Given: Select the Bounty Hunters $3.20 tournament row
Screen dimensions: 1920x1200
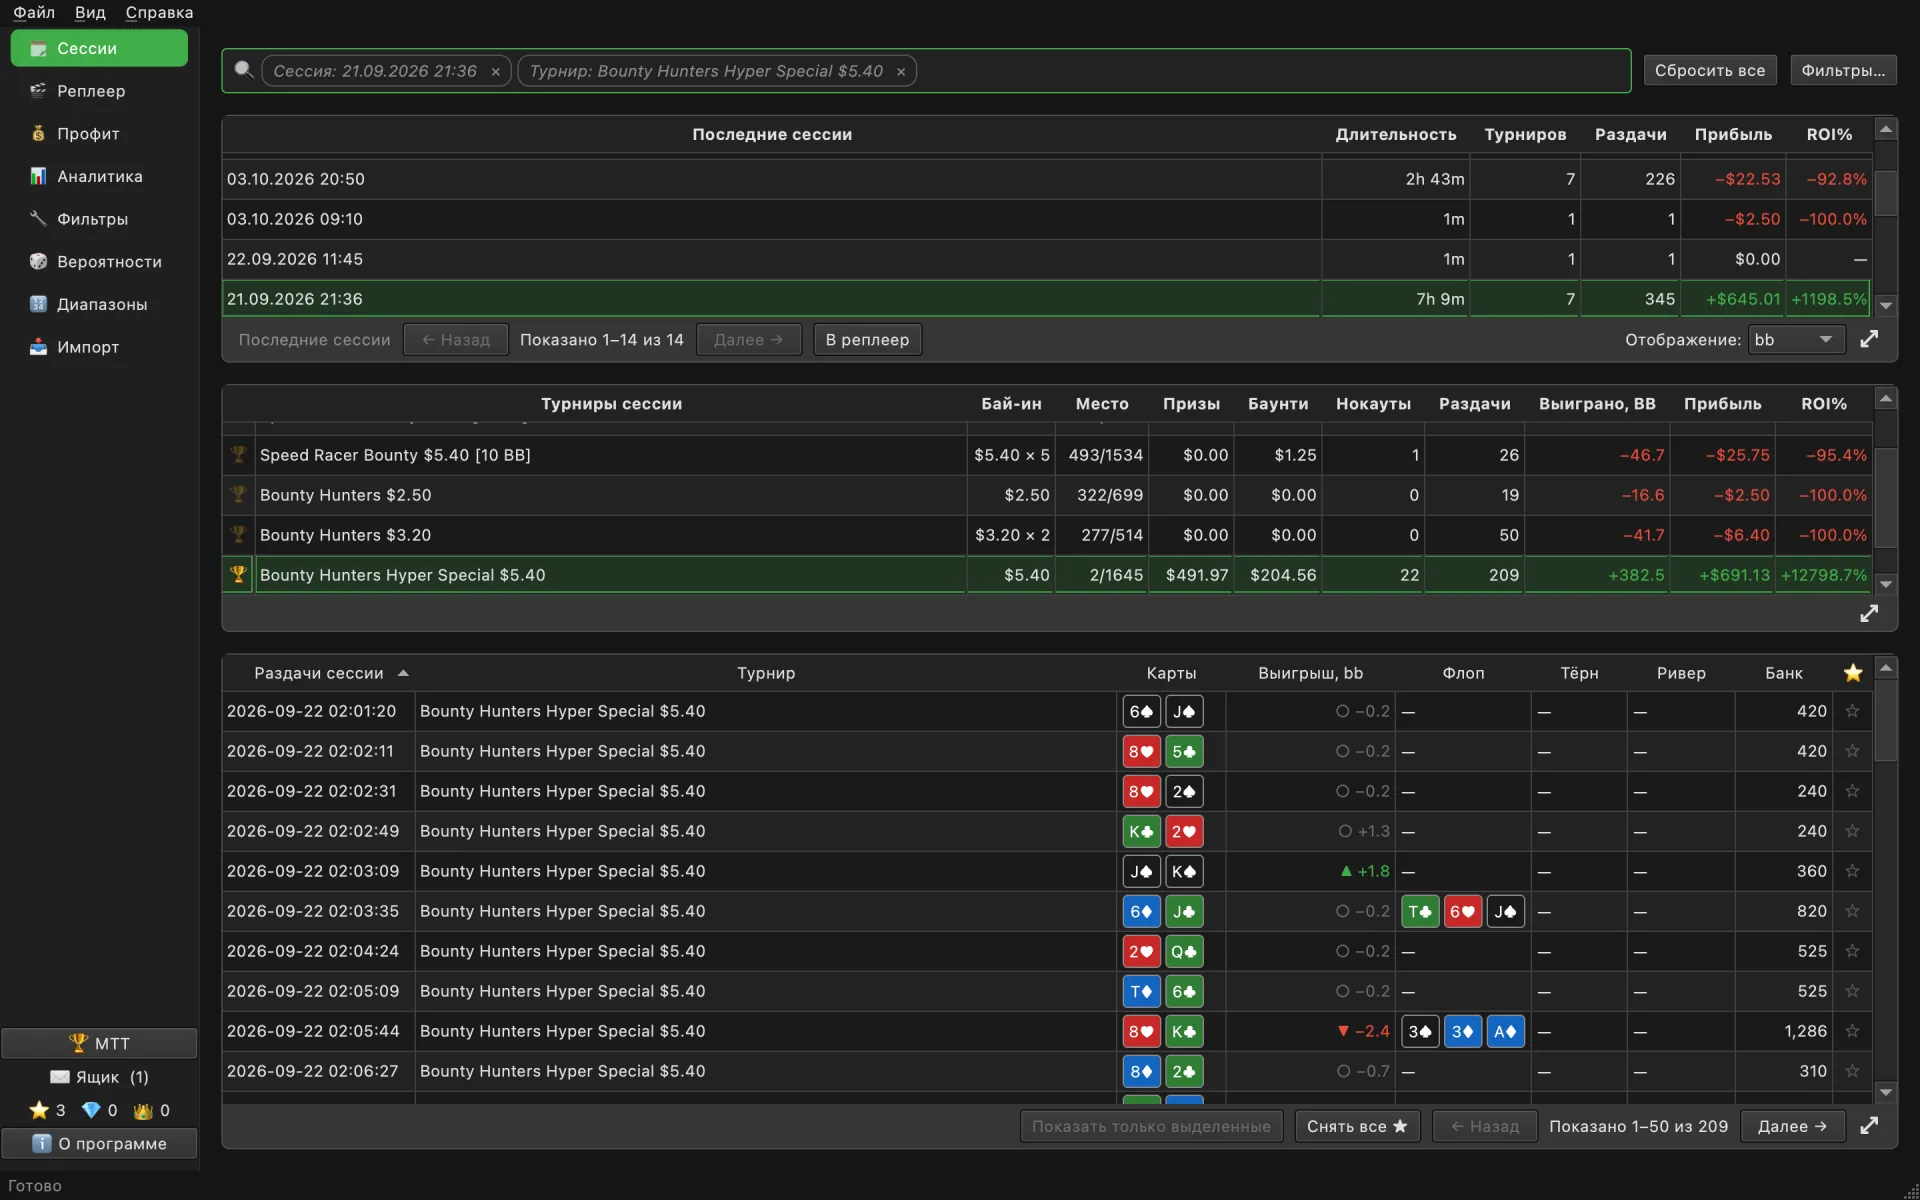Looking at the screenshot, I should click(1046, 535).
